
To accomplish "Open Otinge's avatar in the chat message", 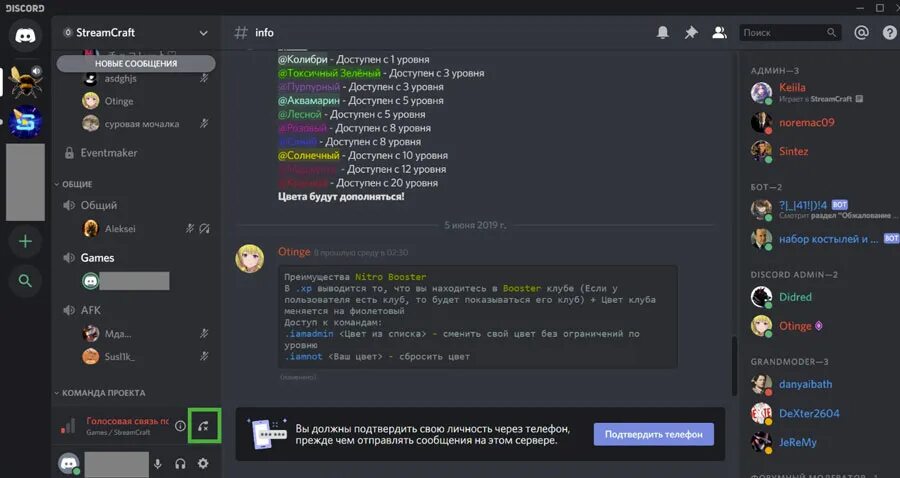I will [250, 259].
